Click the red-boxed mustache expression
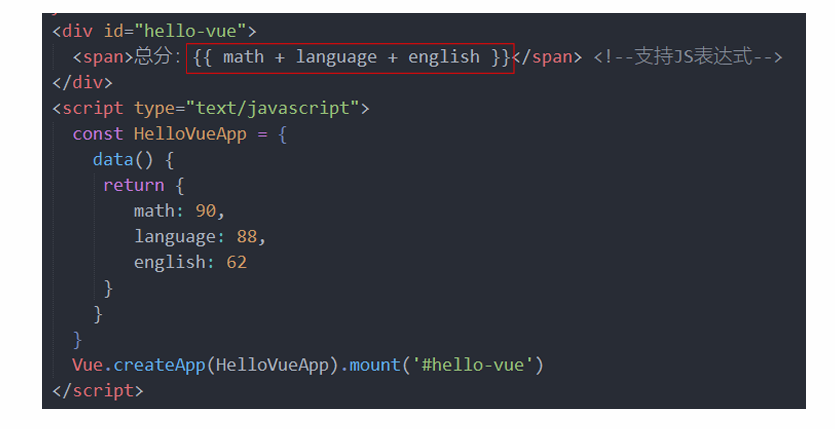 click(x=350, y=57)
